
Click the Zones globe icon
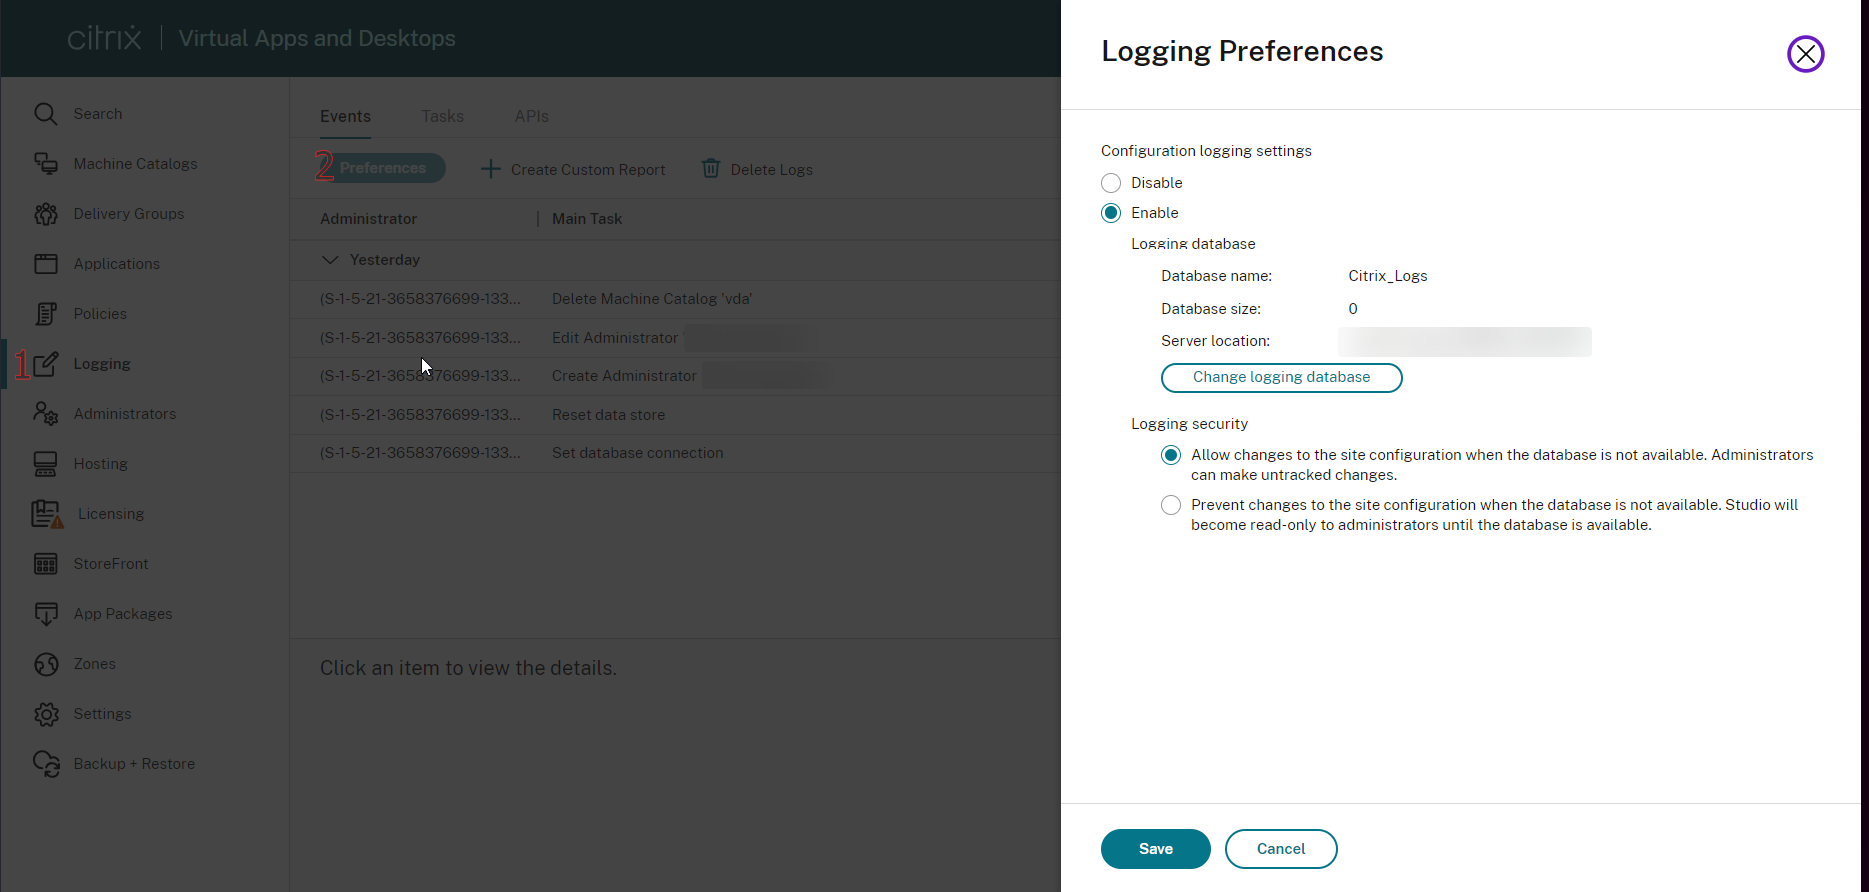(x=46, y=664)
